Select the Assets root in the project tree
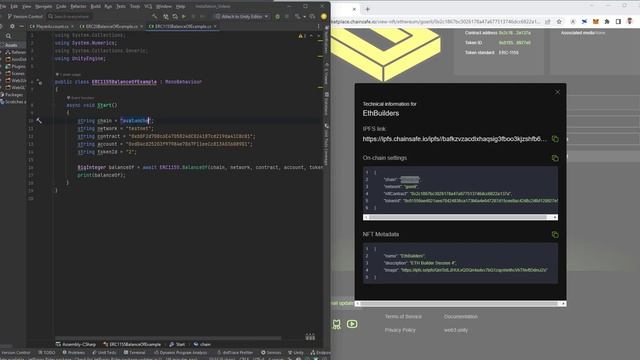The height and width of the screenshot is (360, 640). click(x=11, y=45)
